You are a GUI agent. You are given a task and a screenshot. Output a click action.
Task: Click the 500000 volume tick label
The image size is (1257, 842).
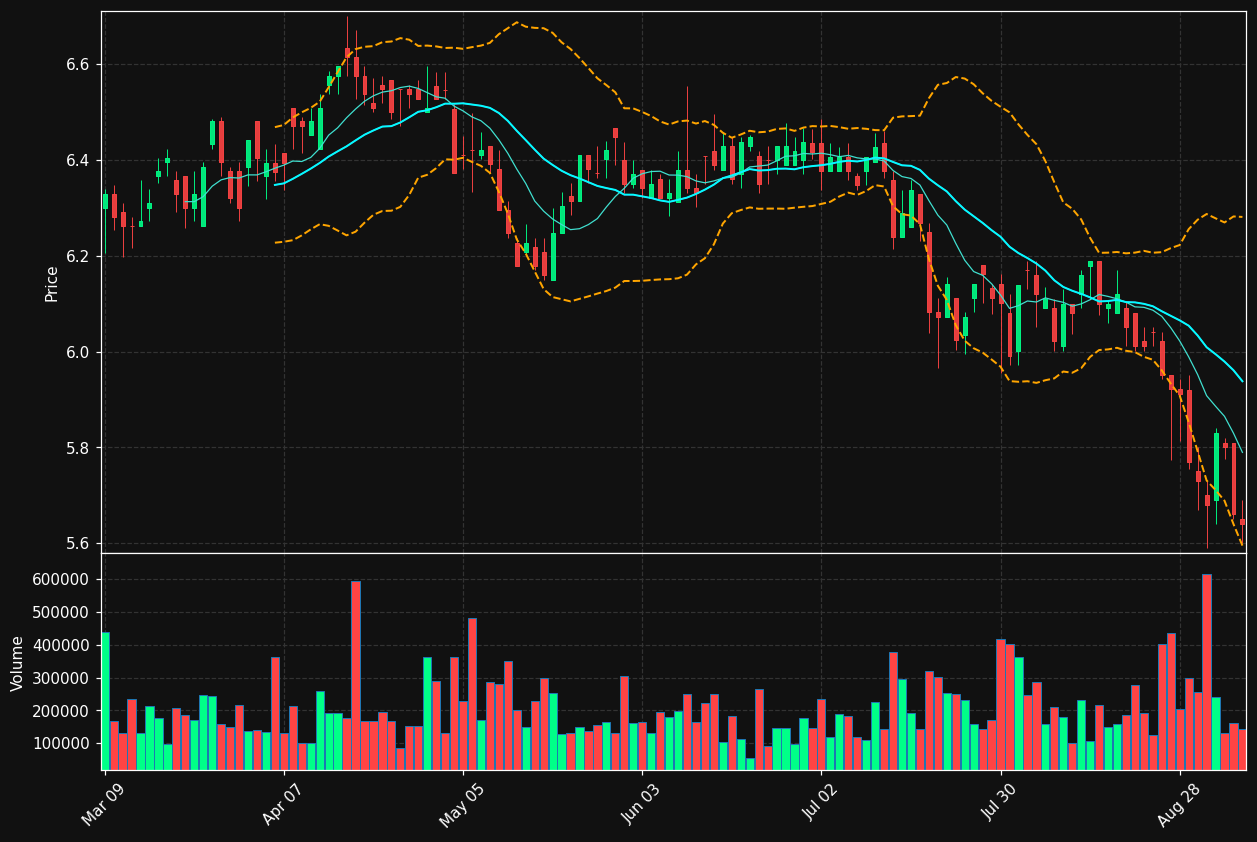point(62,613)
